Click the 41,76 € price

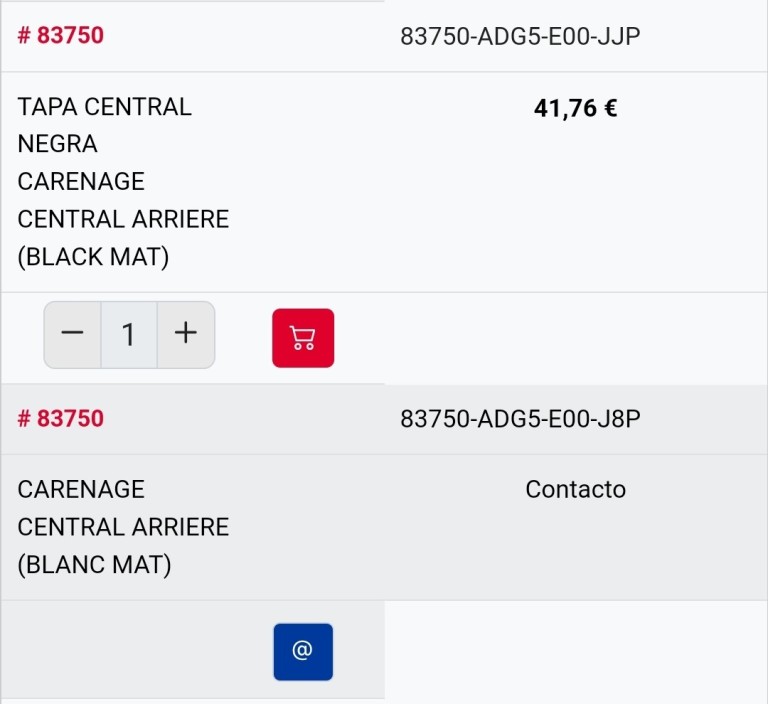(575, 108)
